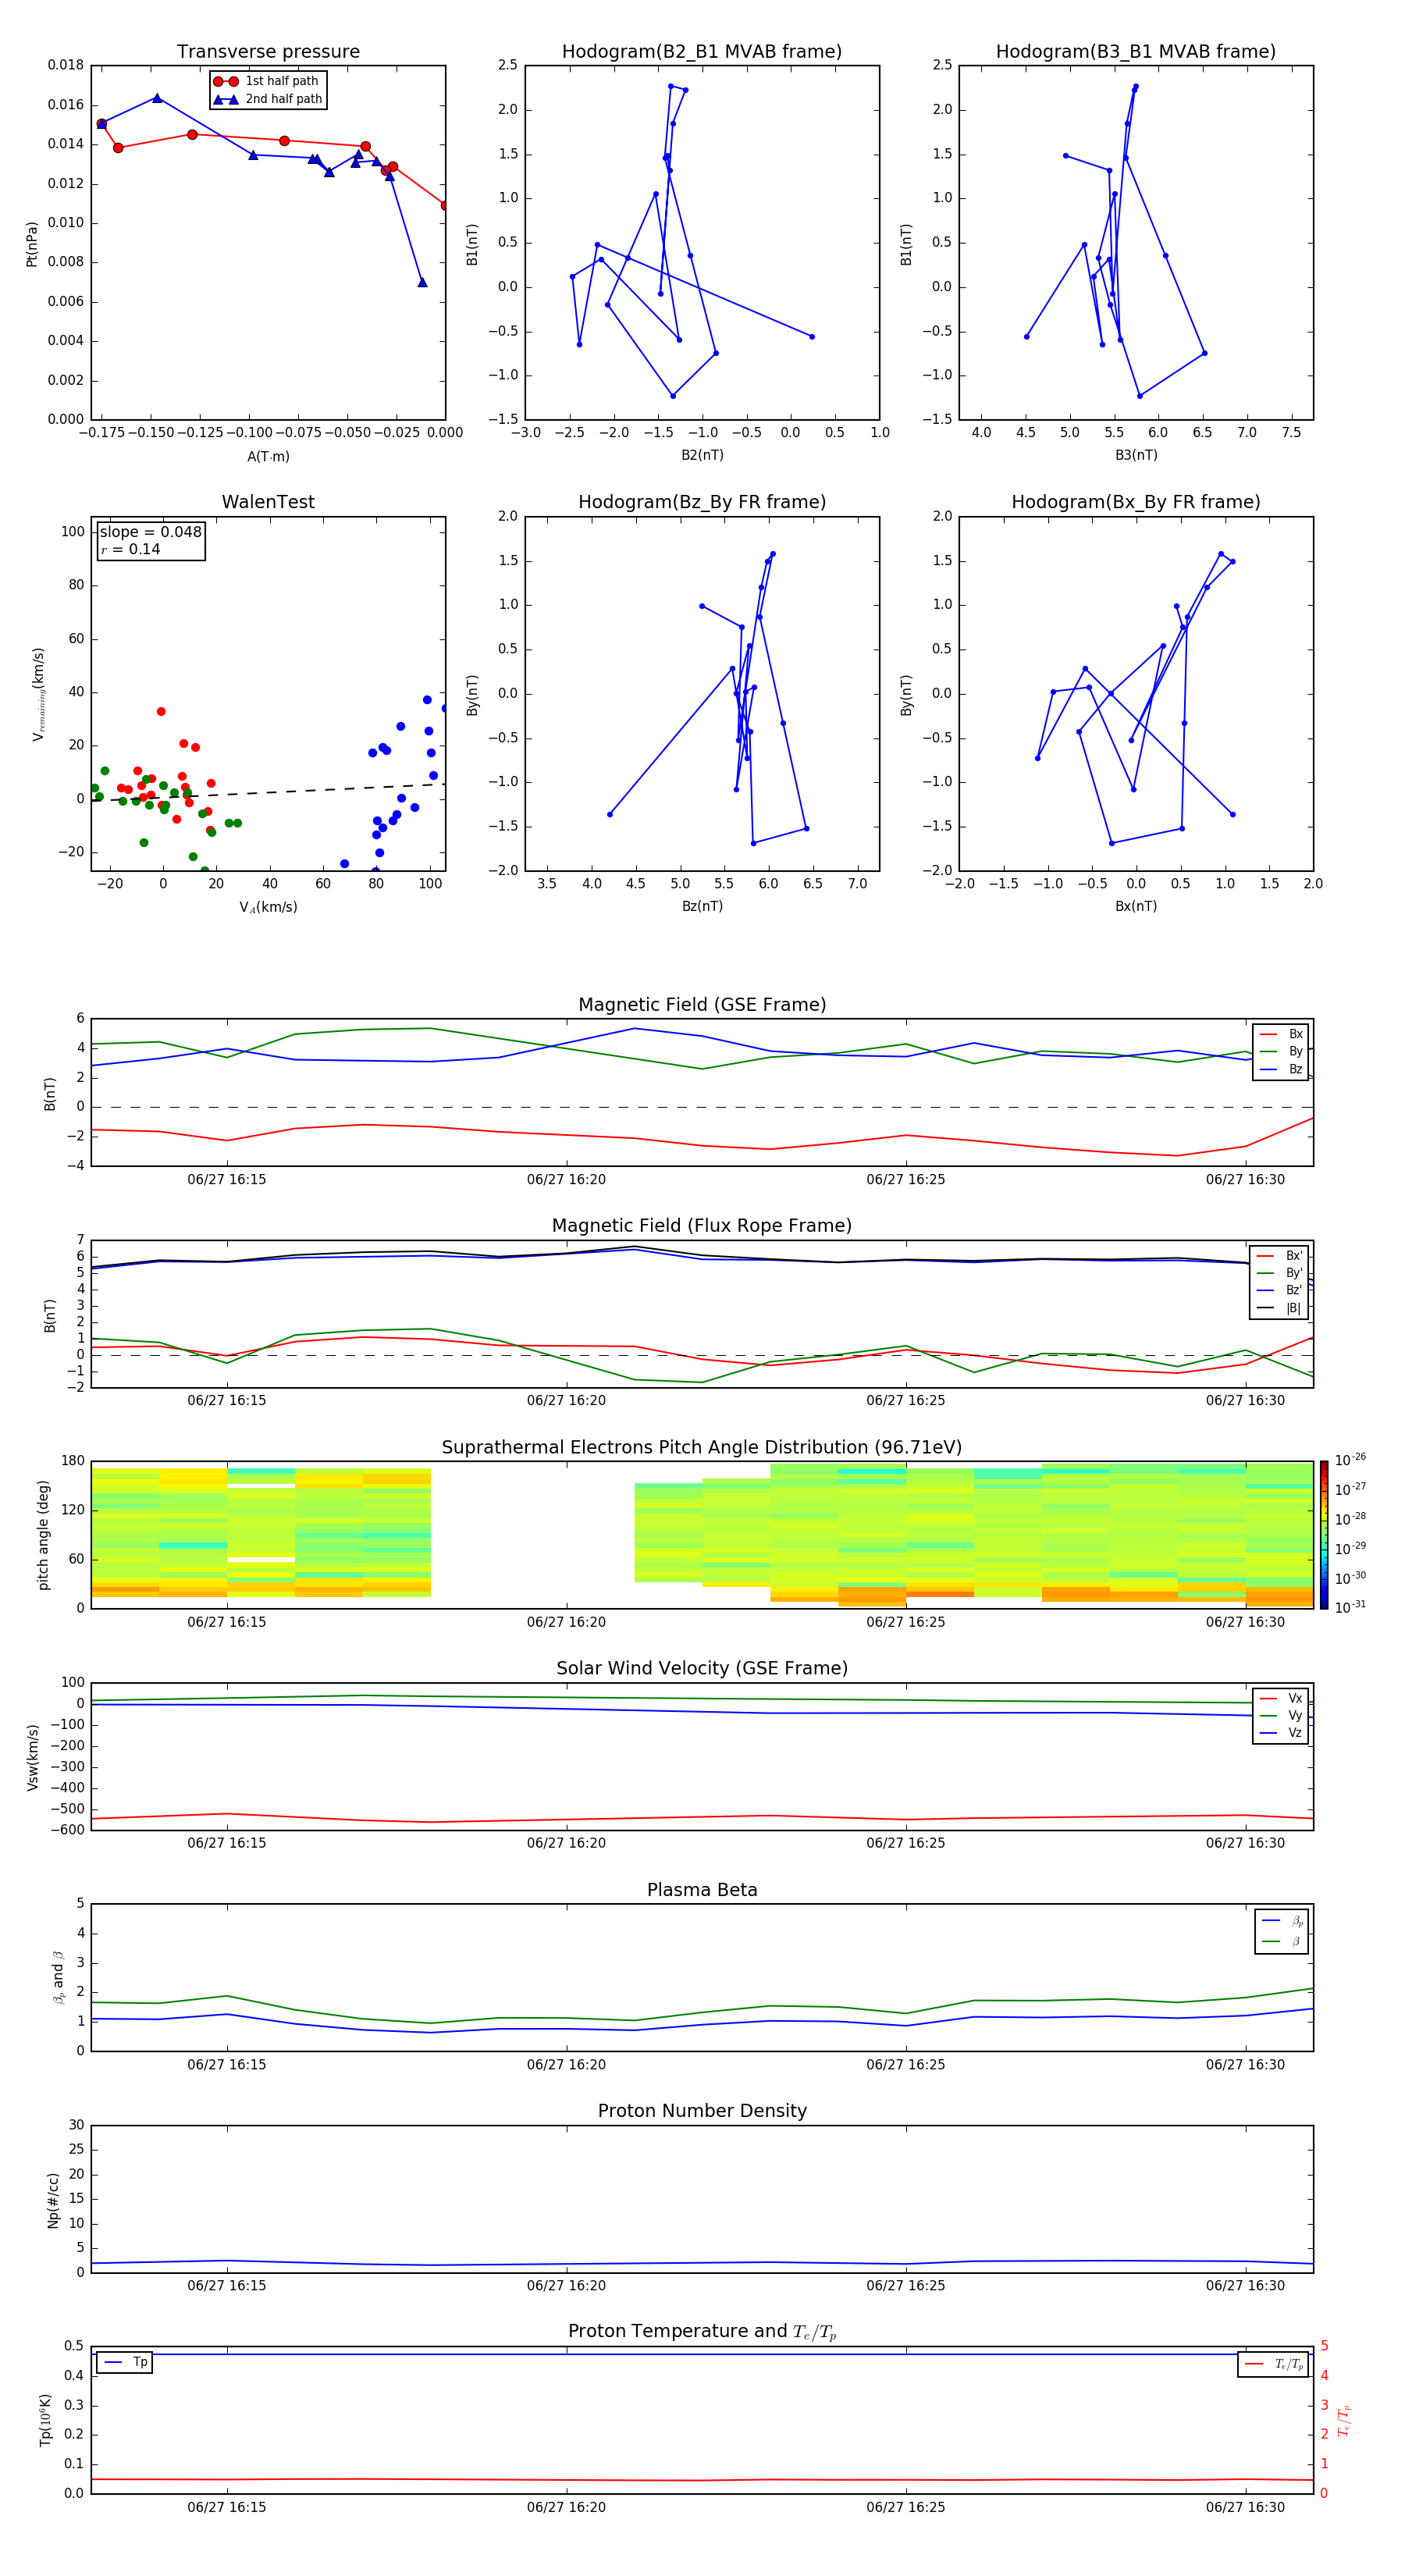Click the "Bx(nT)" x-axis label
The height and width of the screenshot is (2576, 1405).
1136,906
